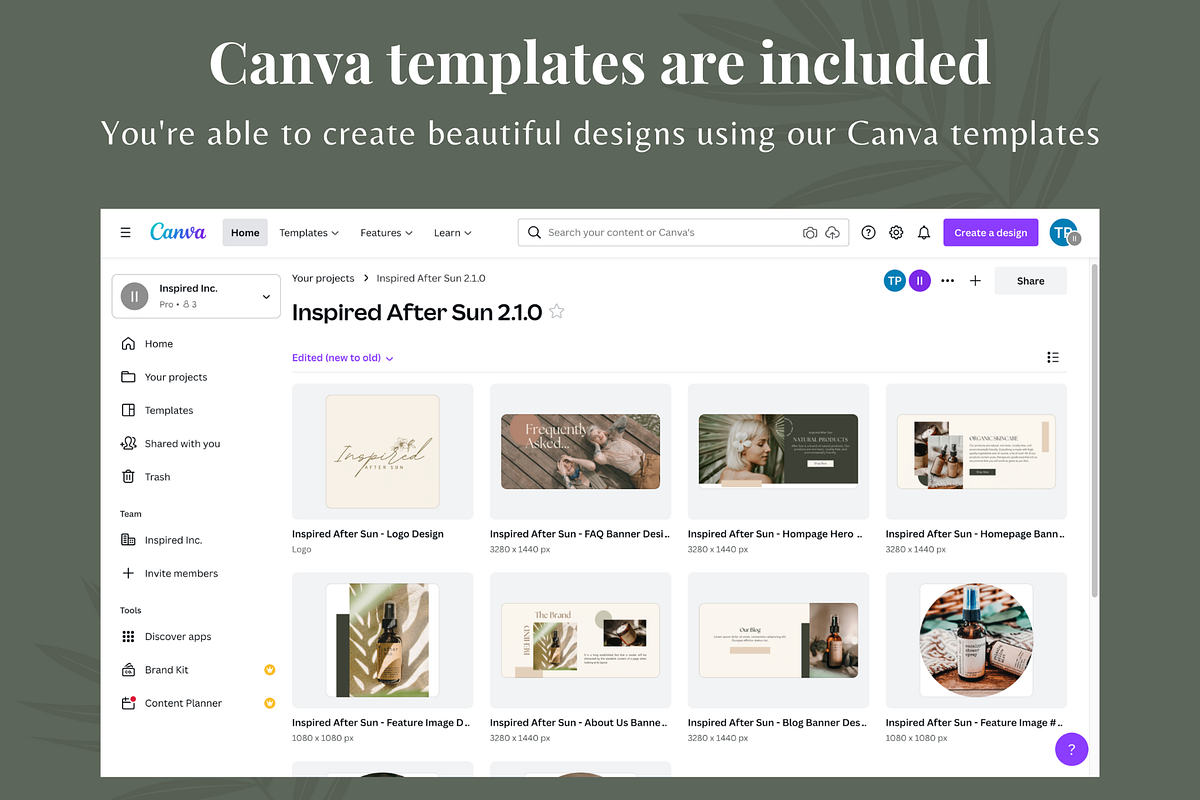Click the purple help bubble button
The image size is (1200, 800).
point(1071,749)
